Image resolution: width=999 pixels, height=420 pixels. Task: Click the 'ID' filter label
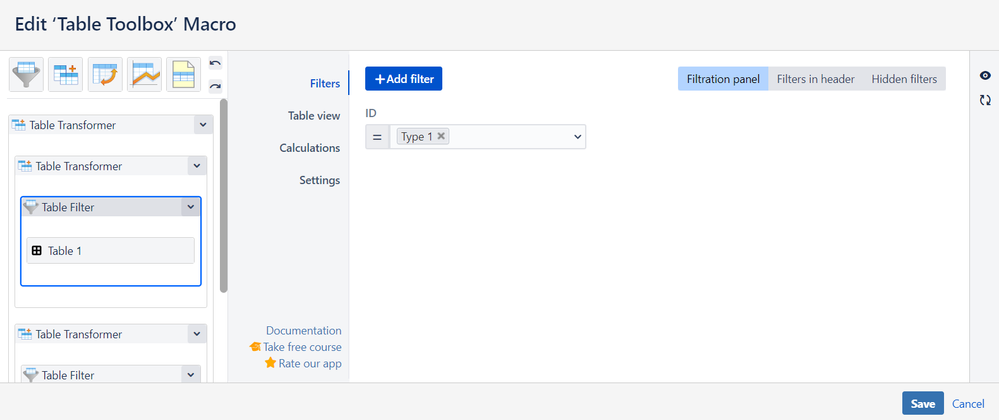click(371, 113)
